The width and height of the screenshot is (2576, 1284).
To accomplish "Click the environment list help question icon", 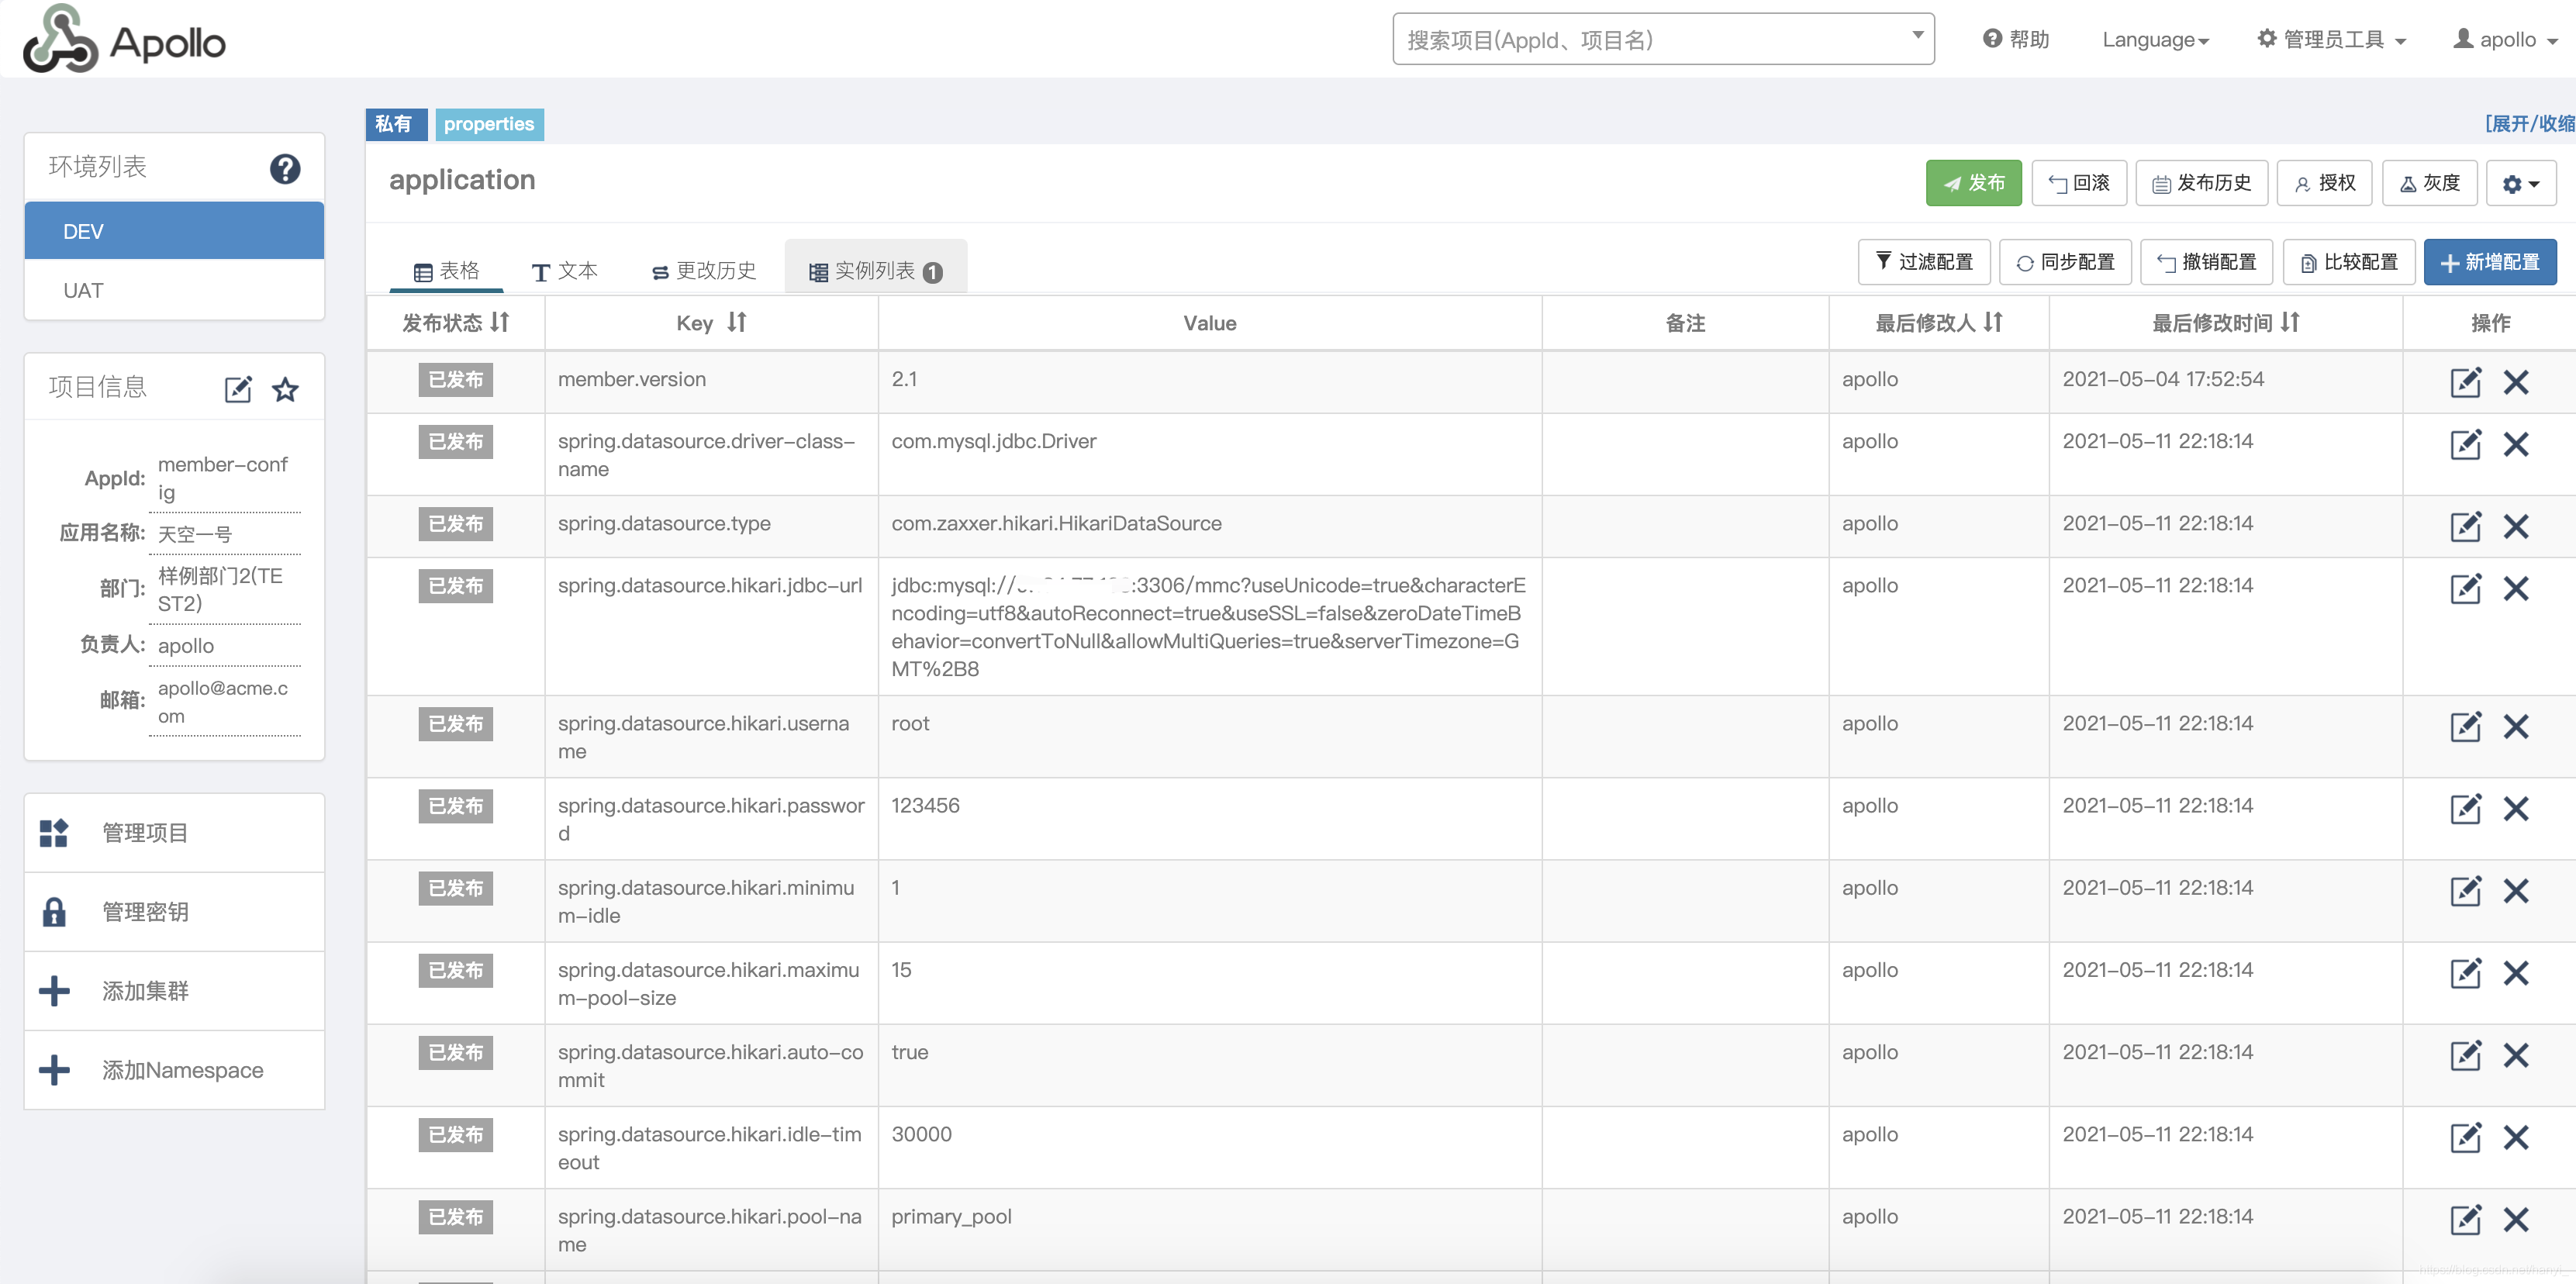I will [285, 168].
